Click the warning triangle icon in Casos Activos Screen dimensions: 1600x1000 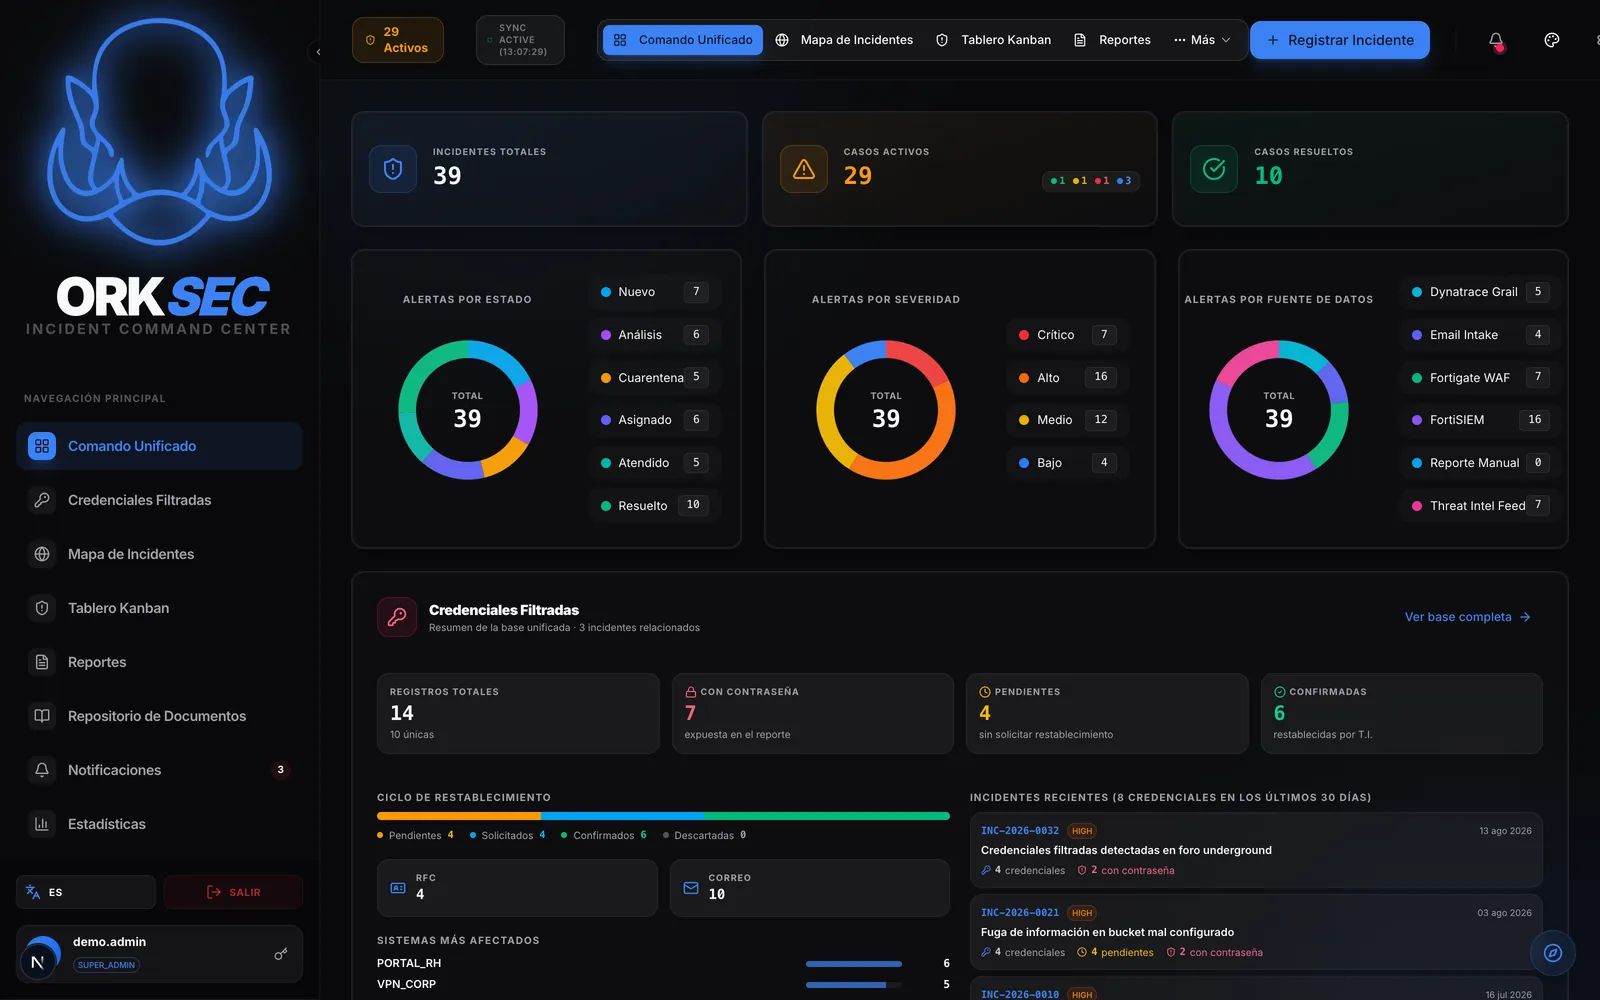click(804, 169)
